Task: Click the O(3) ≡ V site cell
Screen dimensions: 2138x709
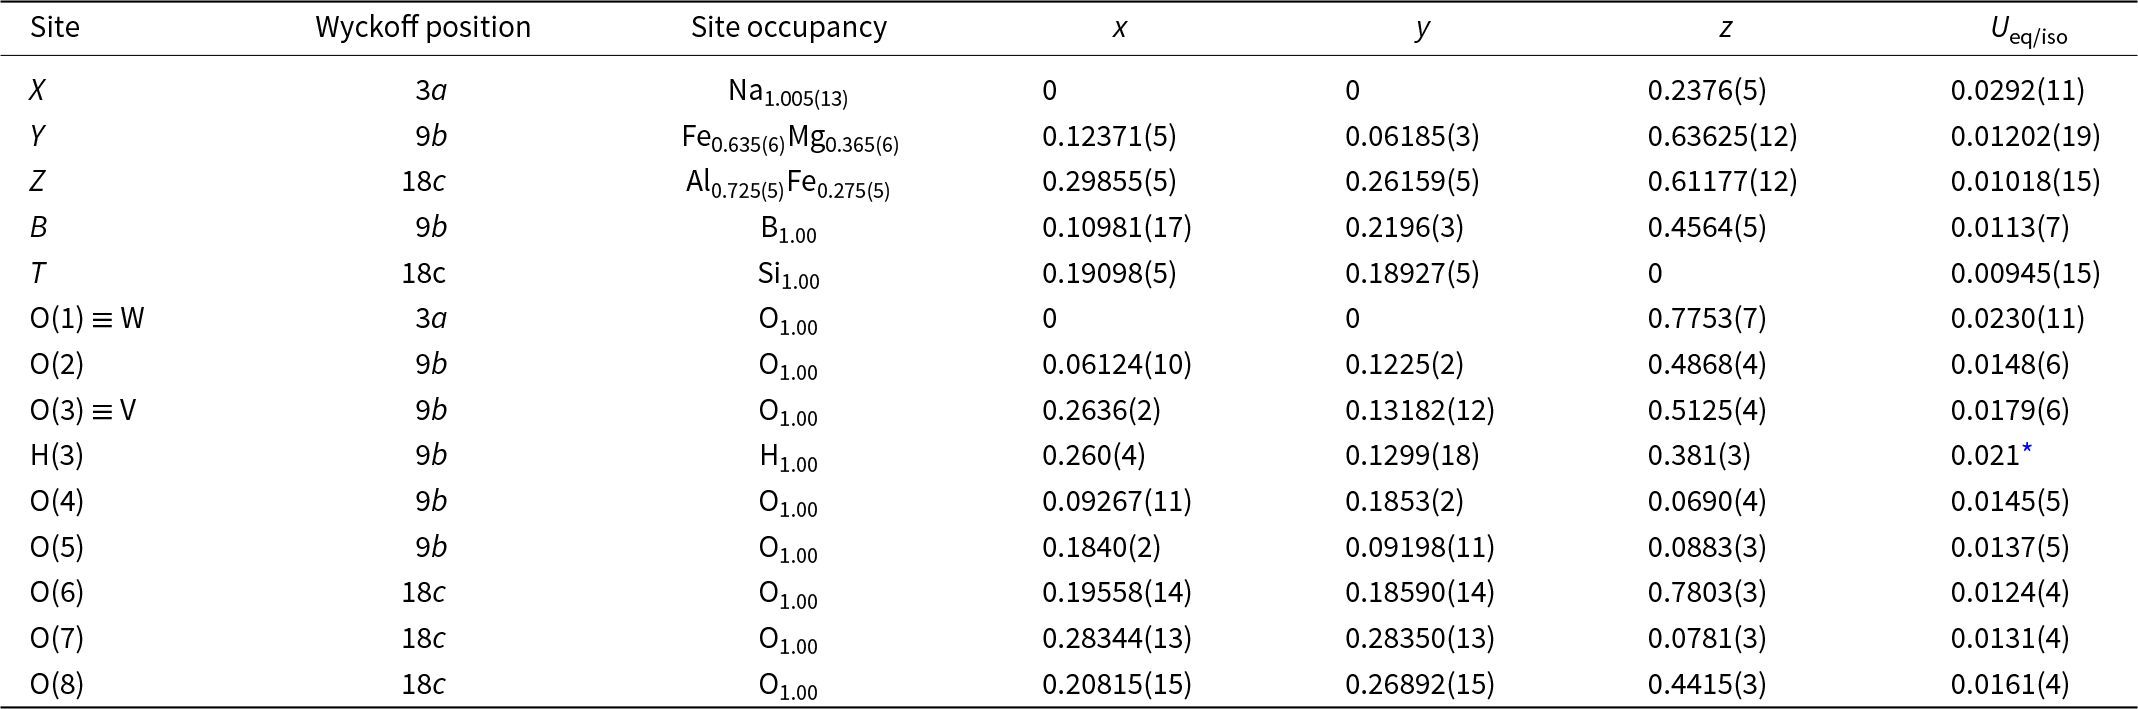Action: click(x=83, y=410)
